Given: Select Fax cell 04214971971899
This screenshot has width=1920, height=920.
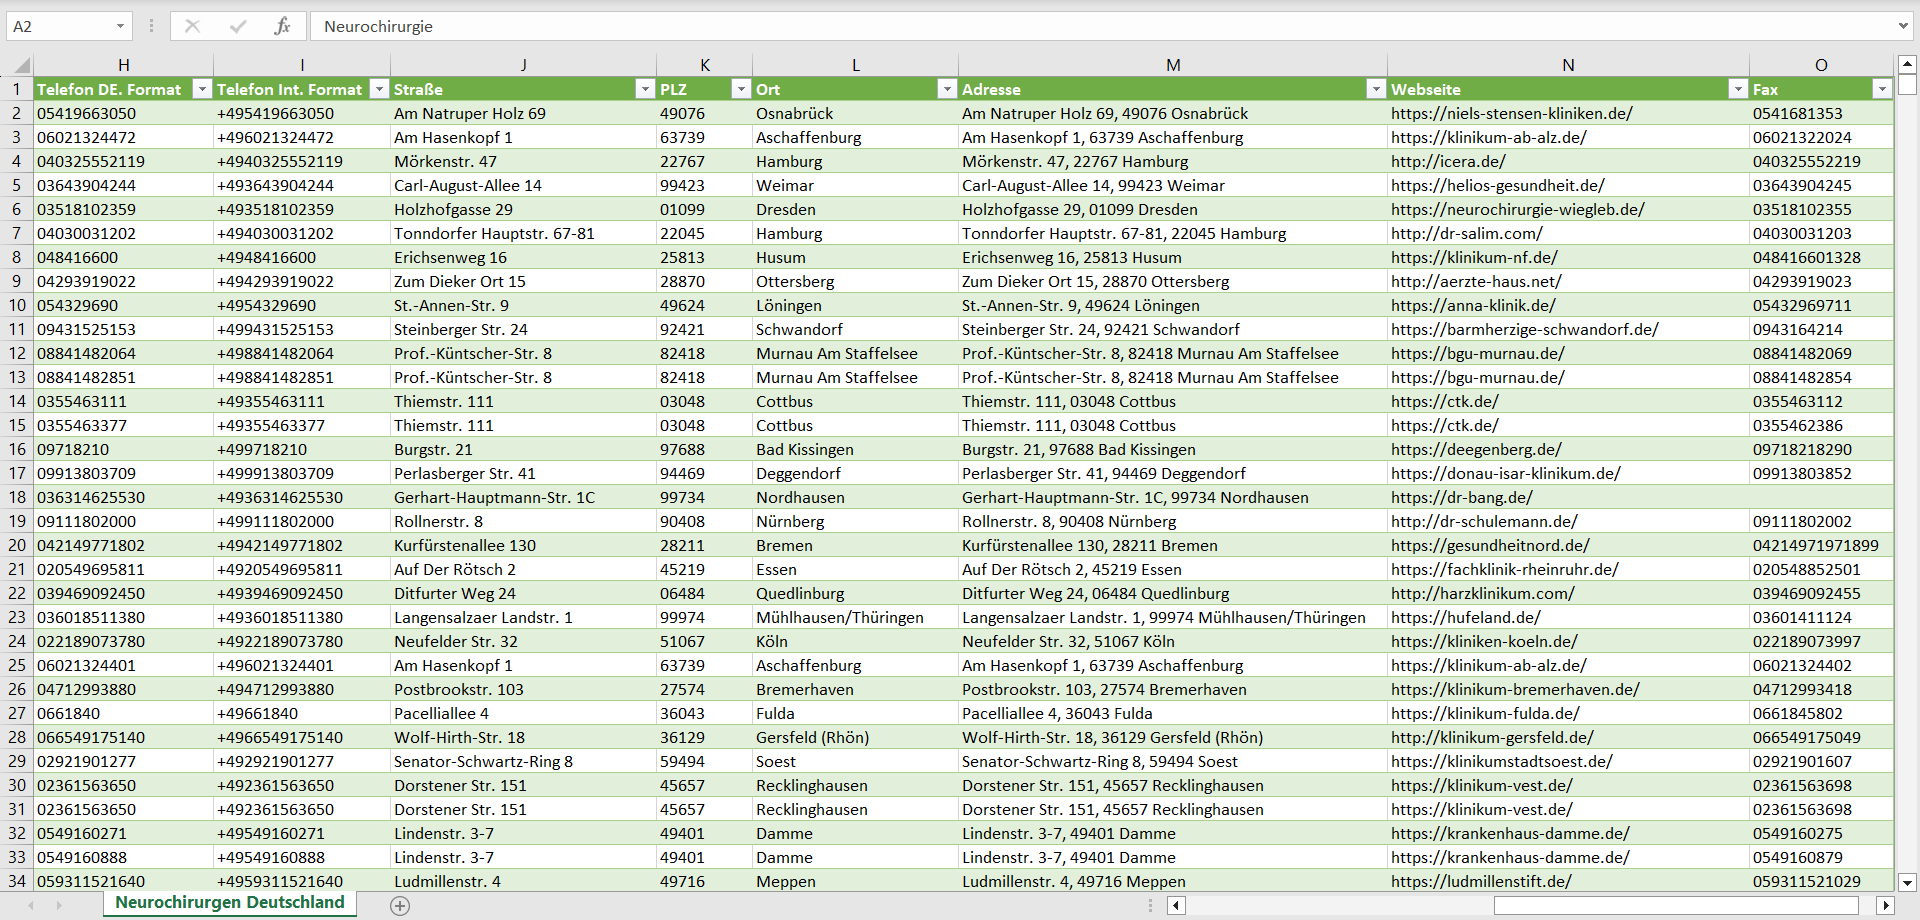Looking at the screenshot, I should tap(1821, 545).
